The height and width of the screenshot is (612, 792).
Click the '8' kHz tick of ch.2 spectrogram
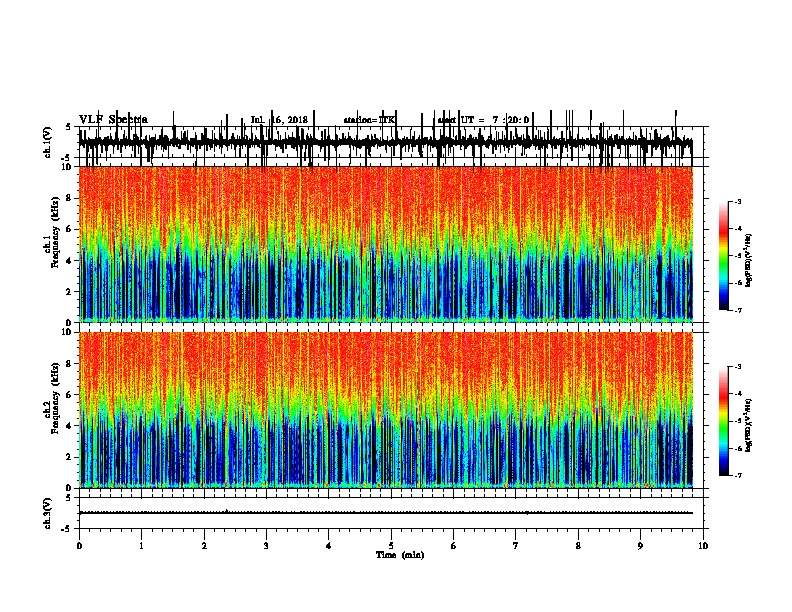[70, 364]
